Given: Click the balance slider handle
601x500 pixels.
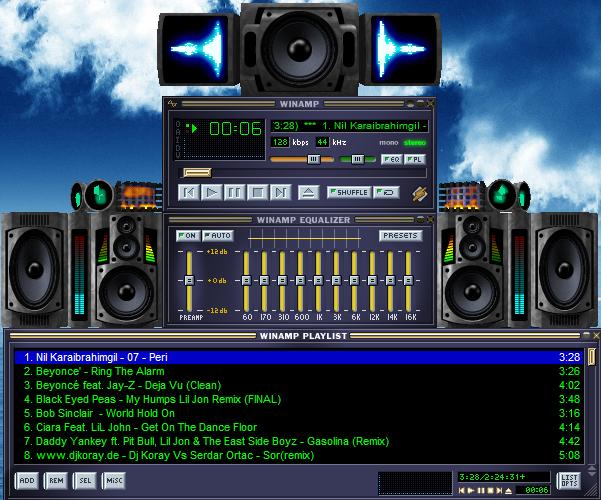Looking at the screenshot, I should tap(357, 159).
